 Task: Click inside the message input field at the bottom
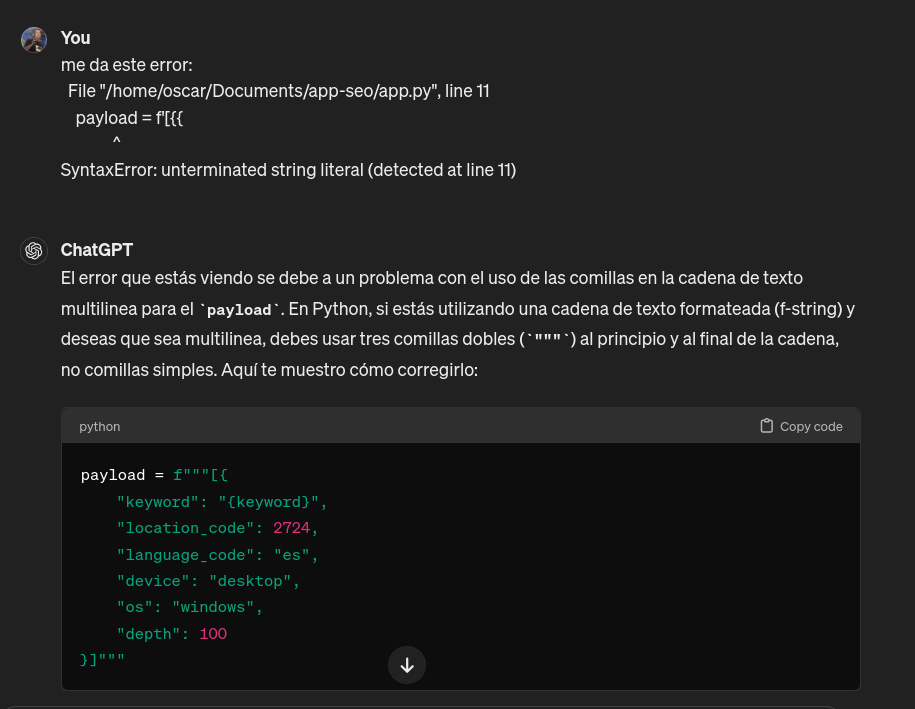tap(457, 706)
